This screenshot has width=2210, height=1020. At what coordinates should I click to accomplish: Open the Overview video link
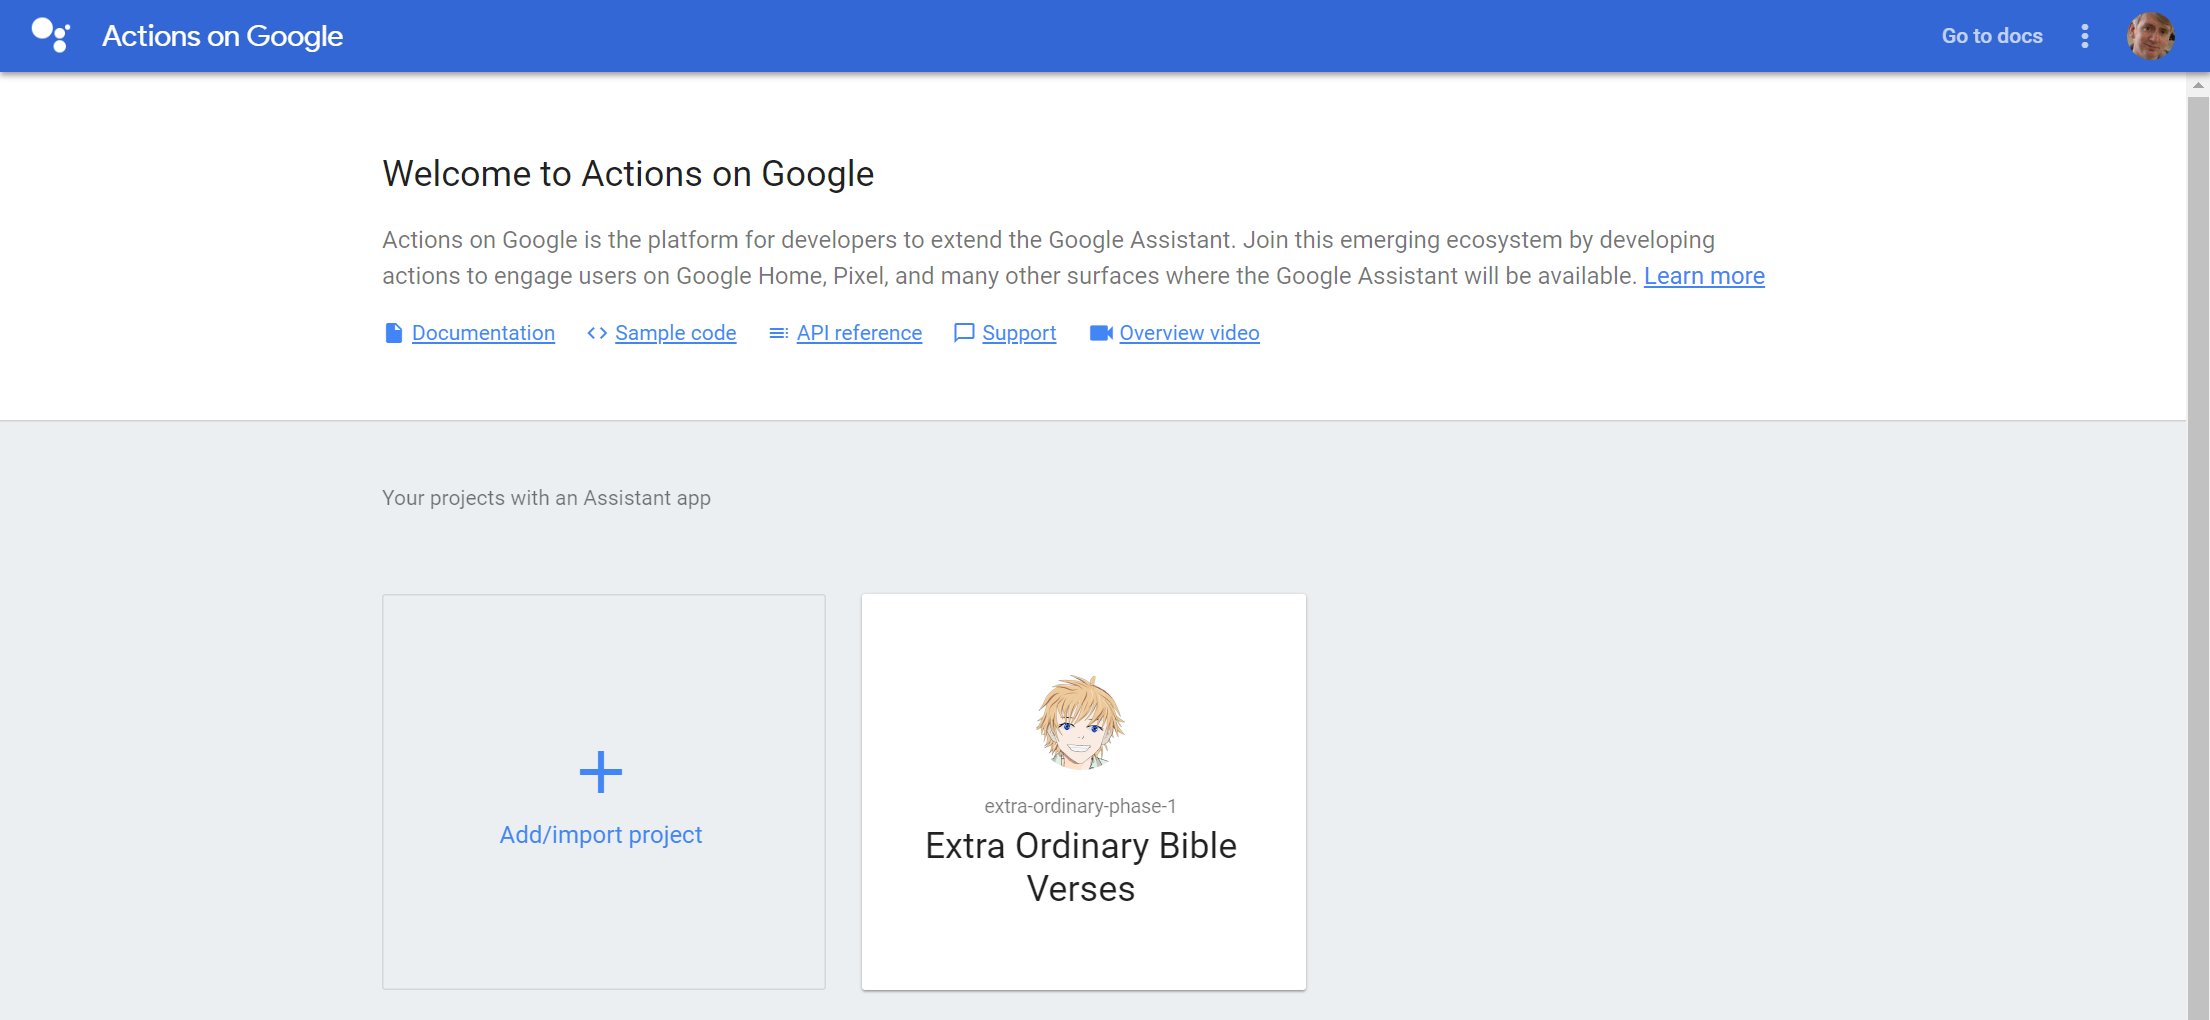tap(1189, 333)
